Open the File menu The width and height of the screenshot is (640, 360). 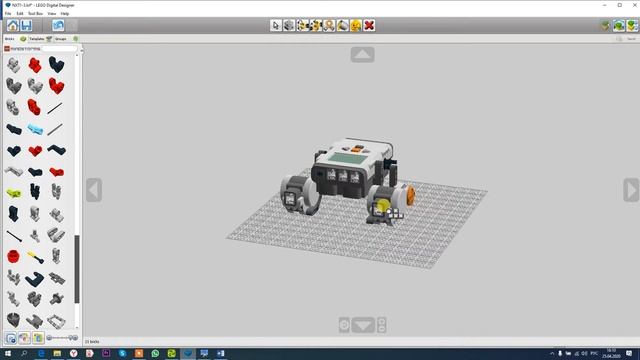(8, 13)
